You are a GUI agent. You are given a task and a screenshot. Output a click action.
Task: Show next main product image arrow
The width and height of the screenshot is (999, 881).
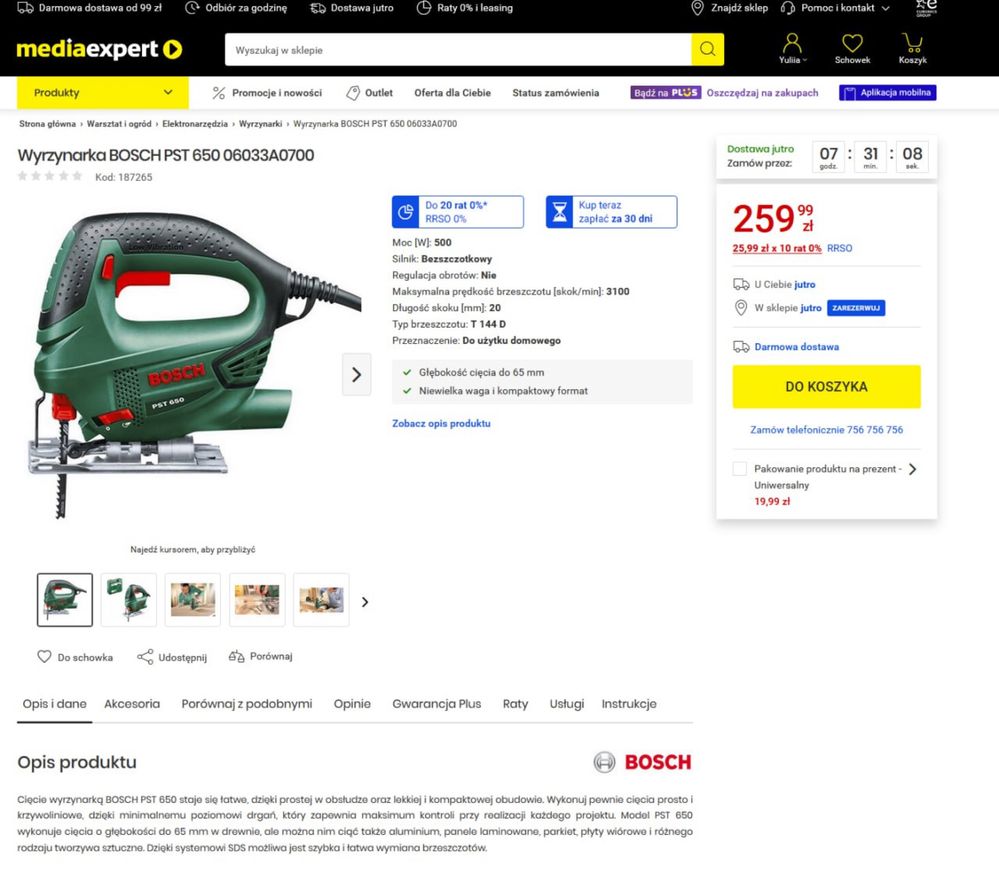357,375
